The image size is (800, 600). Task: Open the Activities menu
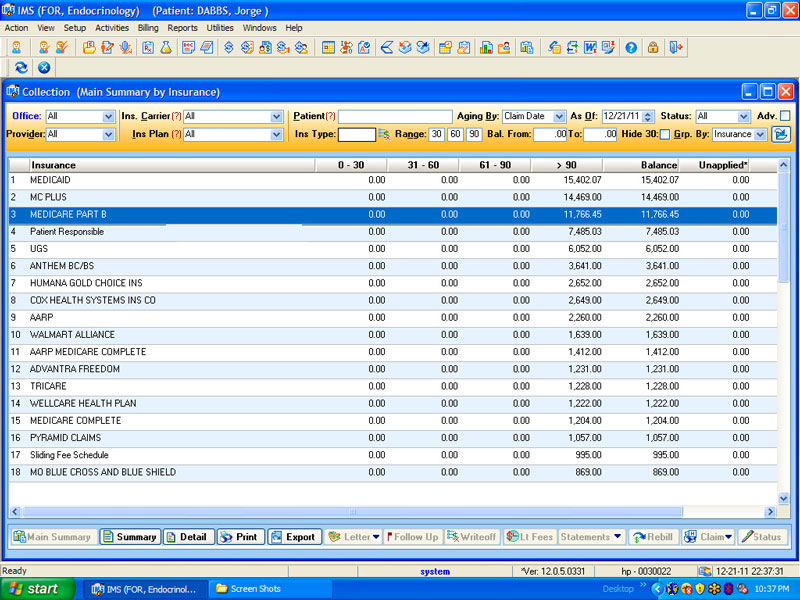(112, 28)
